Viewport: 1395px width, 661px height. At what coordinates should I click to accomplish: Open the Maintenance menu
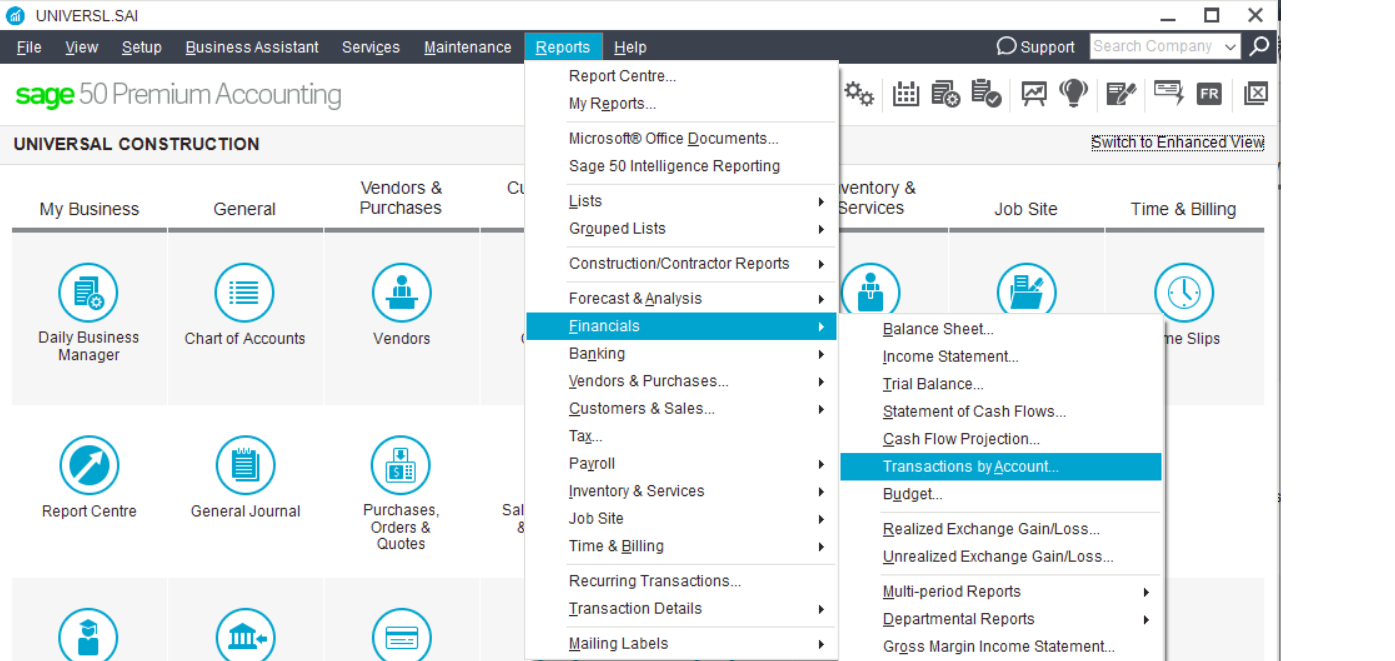pyautogui.click(x=467, y=47)
